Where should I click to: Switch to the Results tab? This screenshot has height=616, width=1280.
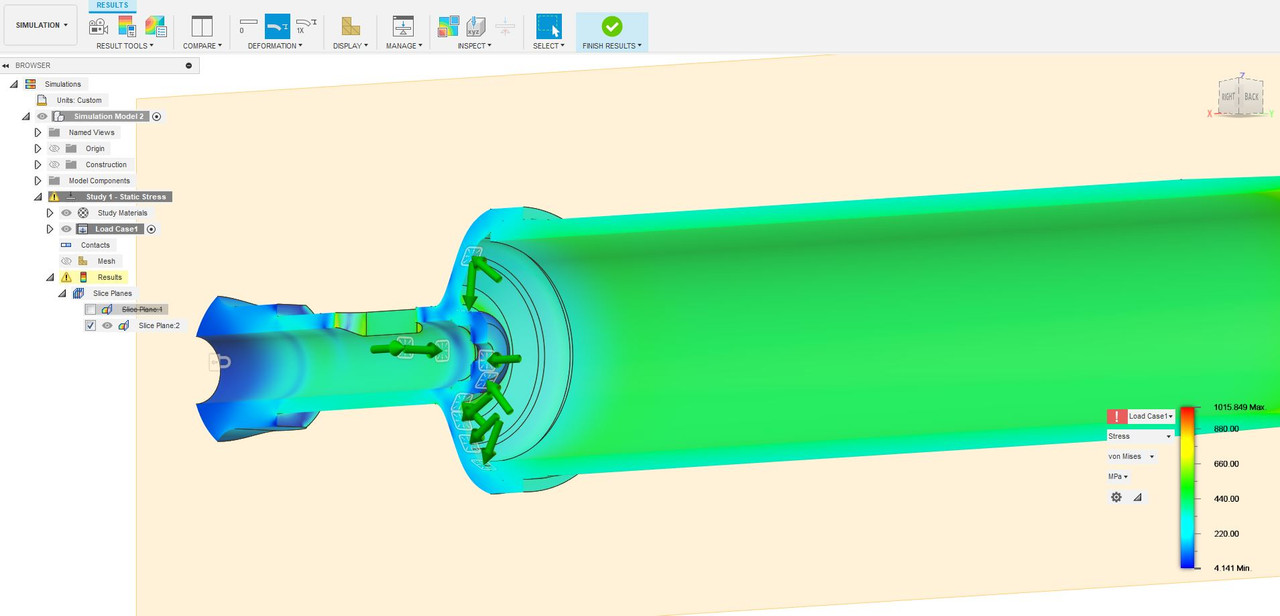pyautogui.click(x=112, y=5)
